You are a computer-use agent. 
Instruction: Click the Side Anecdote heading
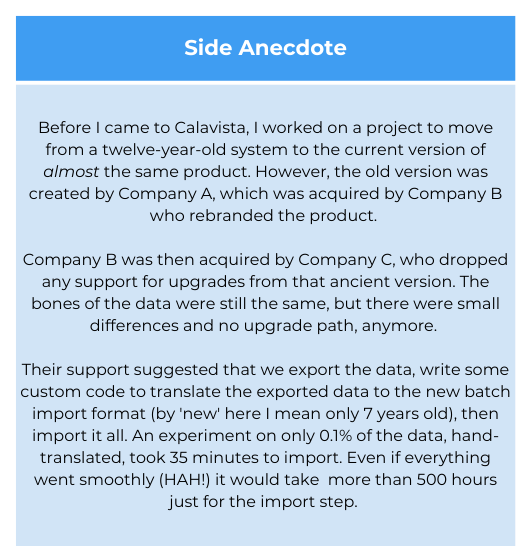pyautogui.click(x=265, y=48)
